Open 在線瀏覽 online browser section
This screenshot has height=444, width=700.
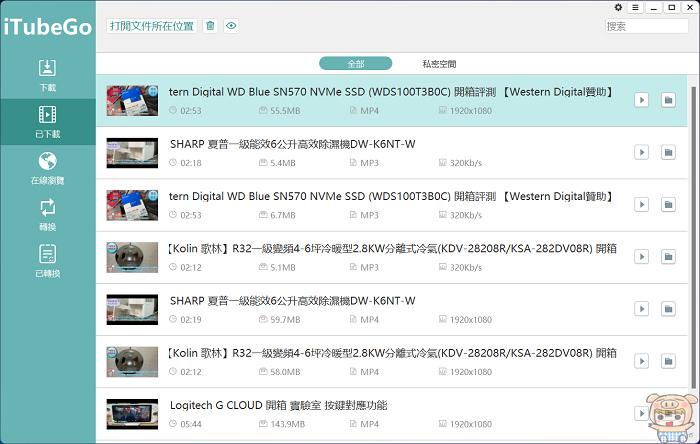click(47, 168)
